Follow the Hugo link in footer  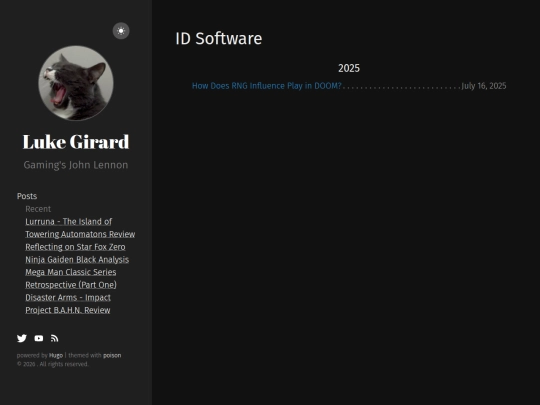(x=56, y=355)
